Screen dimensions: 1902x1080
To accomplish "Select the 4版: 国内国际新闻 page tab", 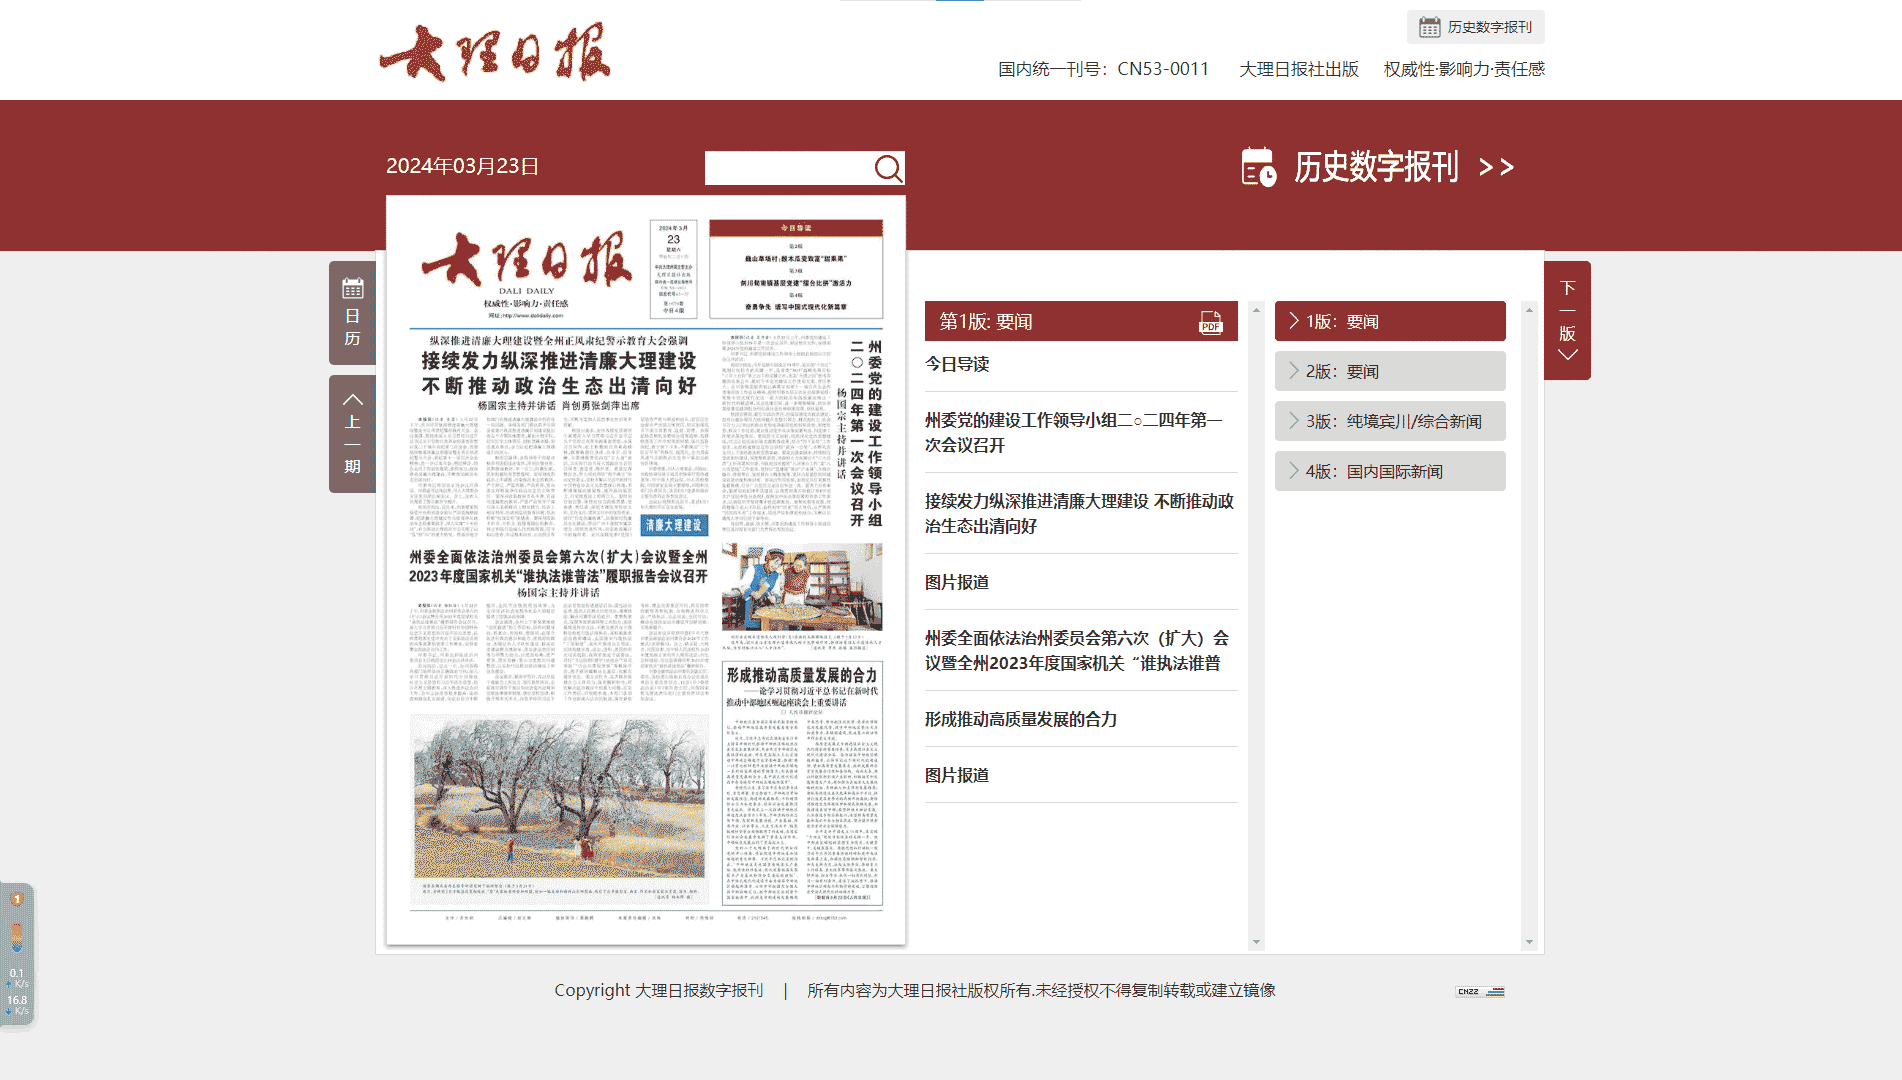I will tap(1390, 471).
